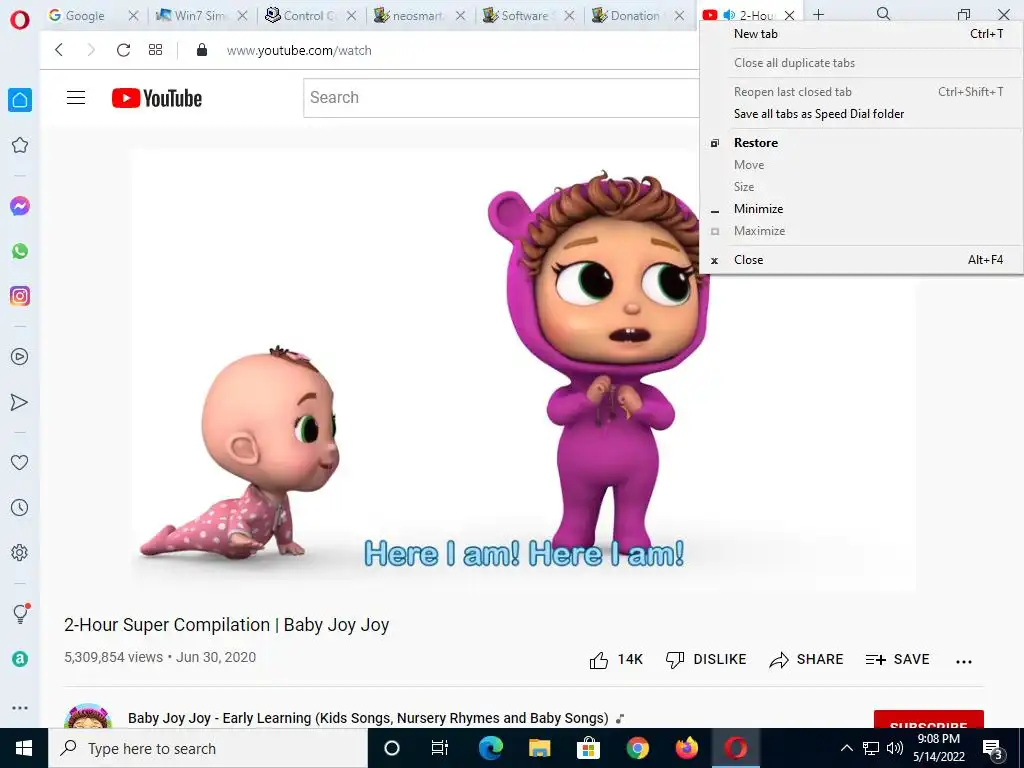The image size is (1024, 768).
Task: Click the YouTube search field
Action: (501, 98)
